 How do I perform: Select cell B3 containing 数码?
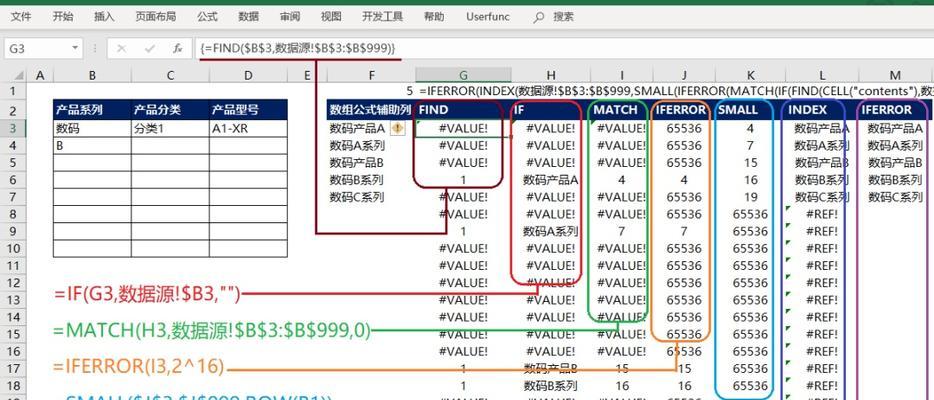tap(92, 129)
